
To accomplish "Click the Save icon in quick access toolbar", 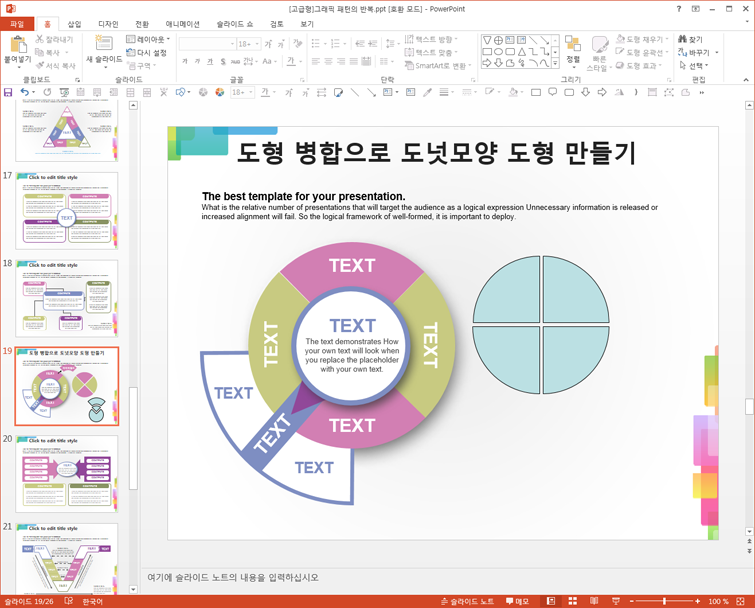I will point(8,92).
